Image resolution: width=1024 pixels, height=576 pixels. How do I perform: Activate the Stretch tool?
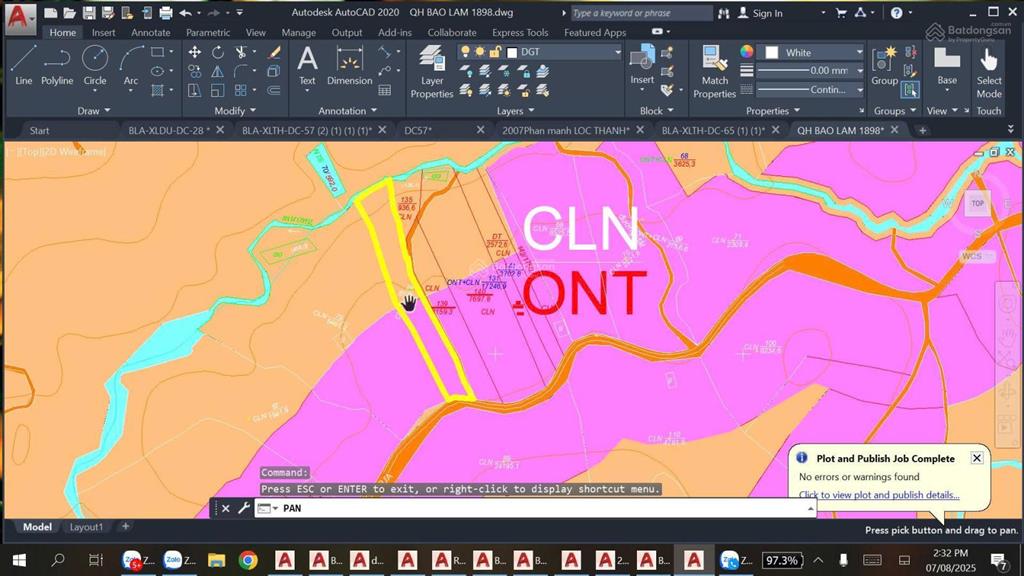click(195, 90)
